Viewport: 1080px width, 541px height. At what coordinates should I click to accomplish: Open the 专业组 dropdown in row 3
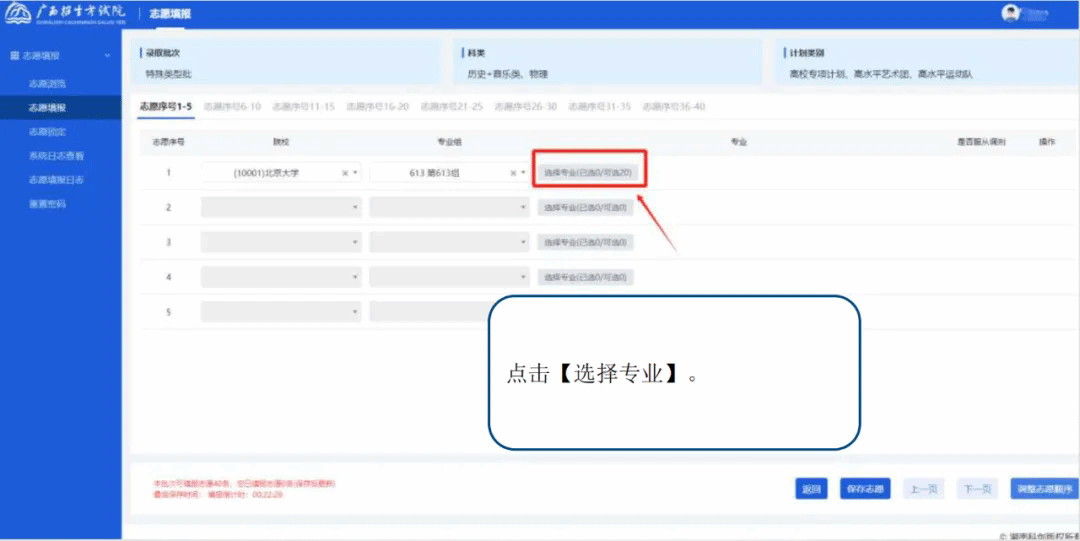point(448,243)
